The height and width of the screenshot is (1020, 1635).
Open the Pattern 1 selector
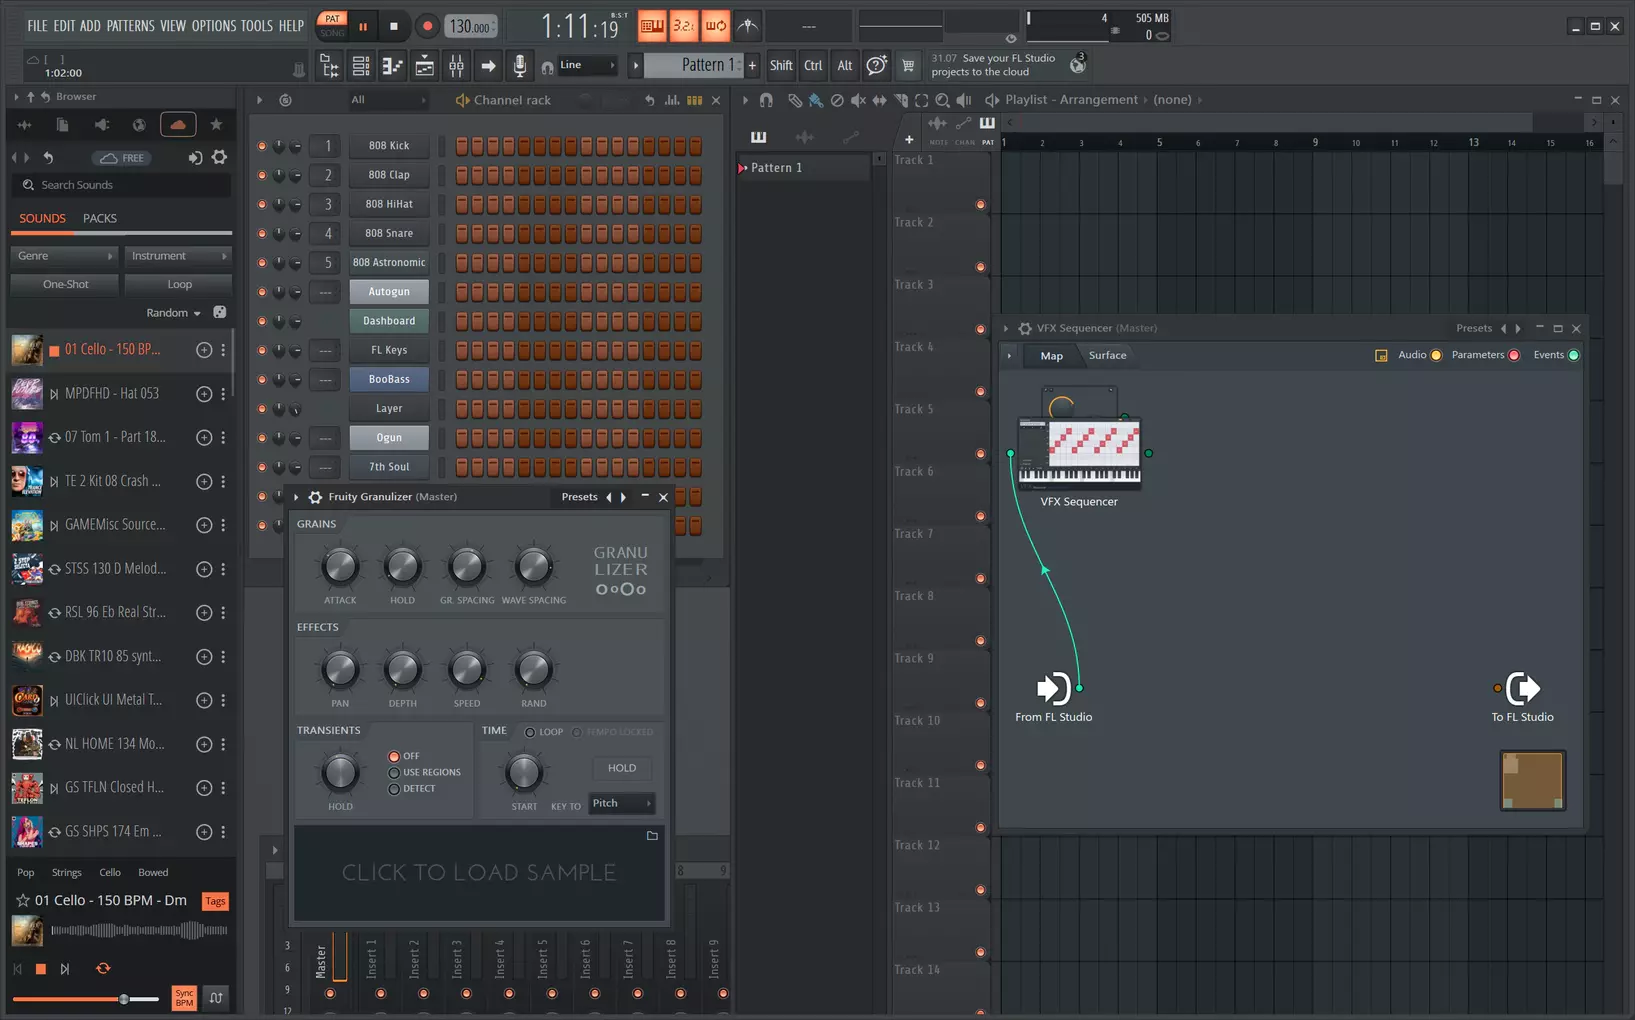[692, 65]
